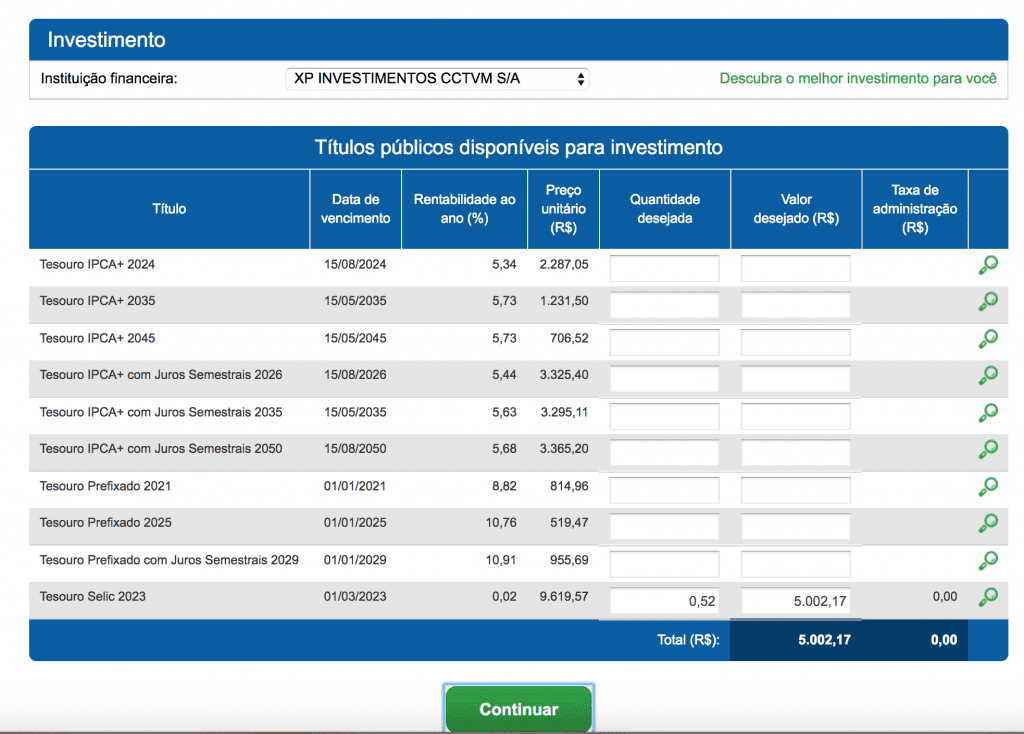This screenshot has height=734, width=1024.
Task: Click 'Tesouro IPCA+ com Juros Semestrais 2050' text
Action: pos(161,449)
